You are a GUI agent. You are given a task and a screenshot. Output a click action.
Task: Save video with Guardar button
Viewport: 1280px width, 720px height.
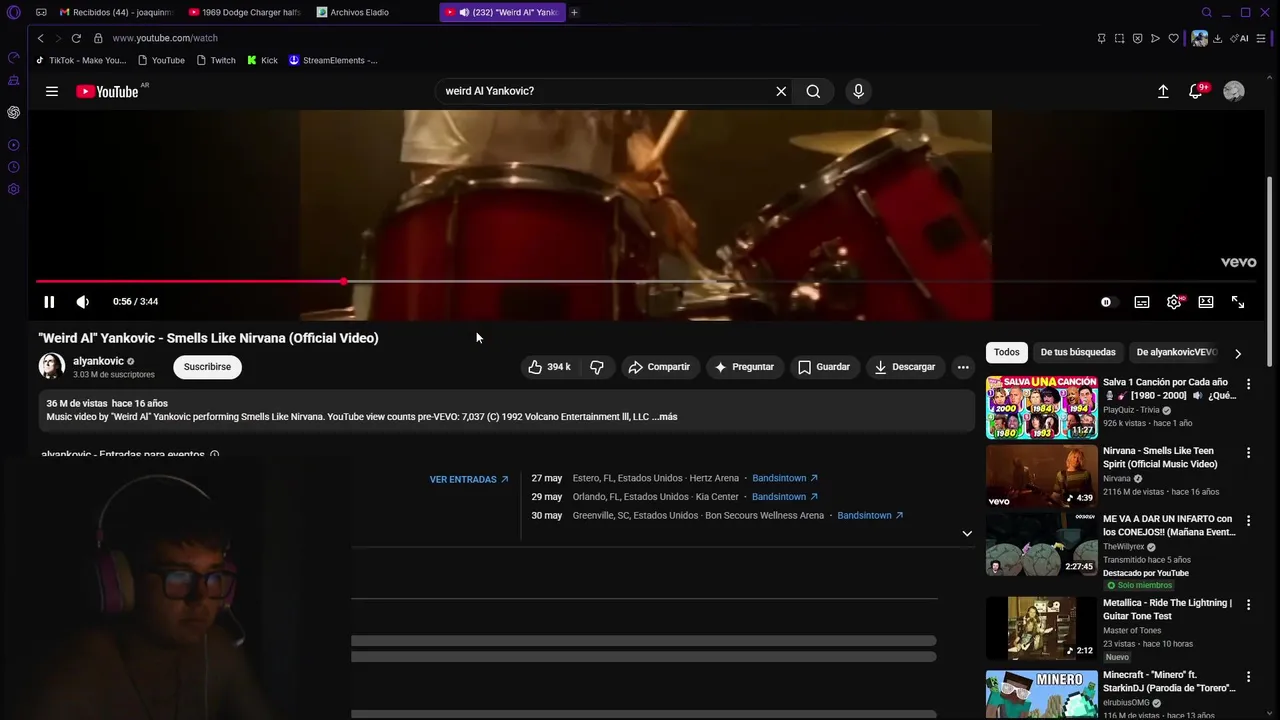pos(824,367)
